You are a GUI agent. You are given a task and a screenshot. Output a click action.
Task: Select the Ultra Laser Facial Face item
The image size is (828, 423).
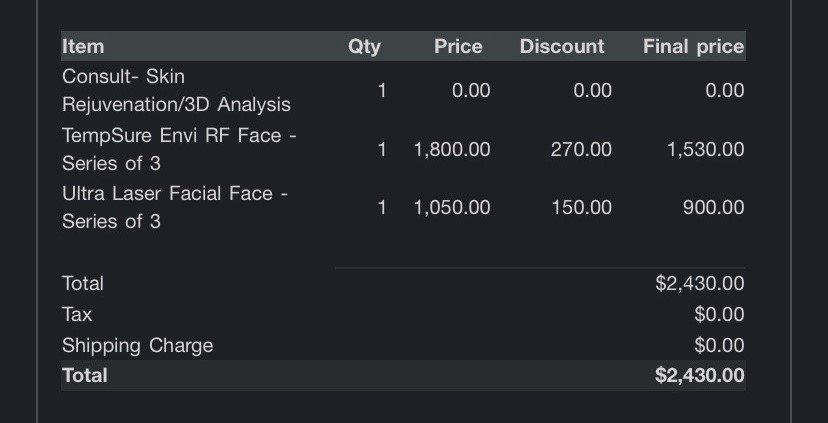tap(175, 207)
